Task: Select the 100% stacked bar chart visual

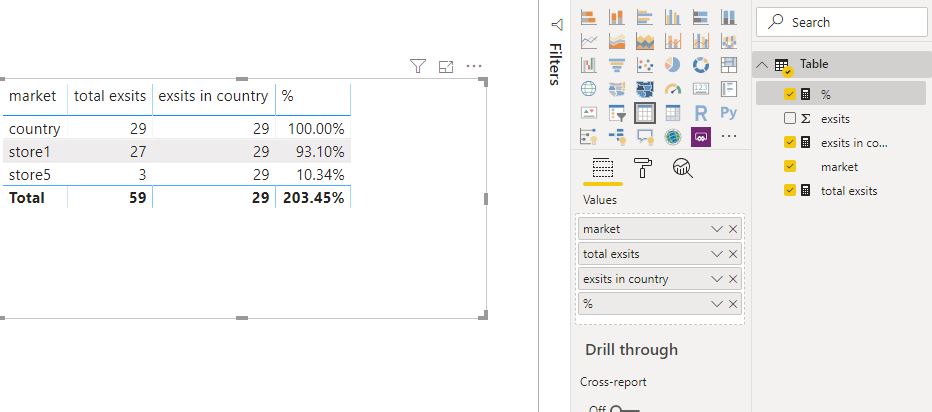Action: (701, 17)
